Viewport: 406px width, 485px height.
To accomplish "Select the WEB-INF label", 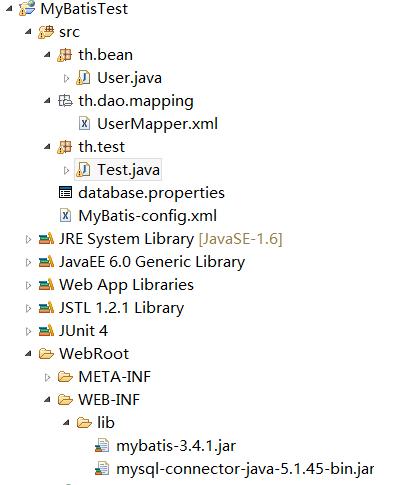I will pos(109,400).
